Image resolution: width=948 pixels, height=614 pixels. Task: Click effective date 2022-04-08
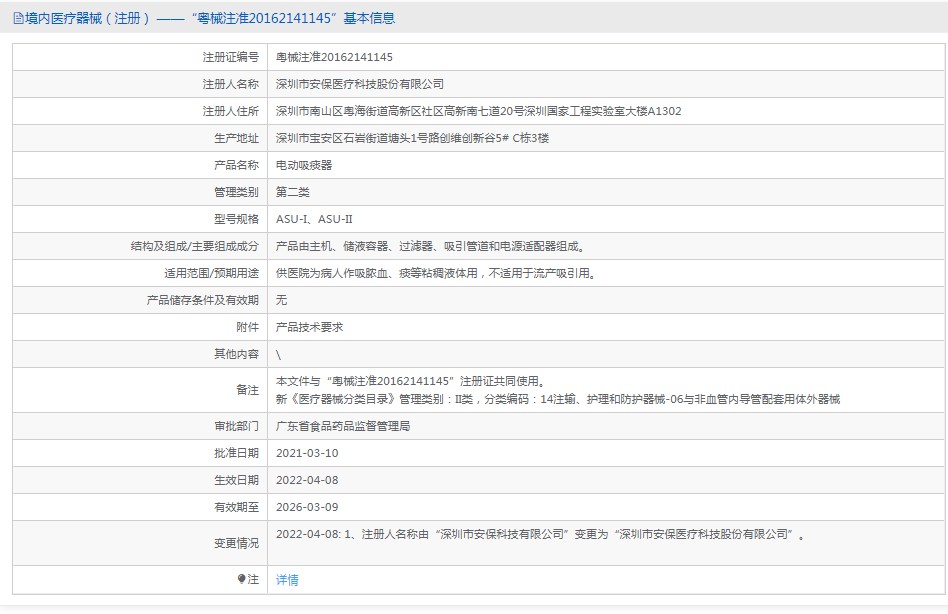(x=307, y=480)
